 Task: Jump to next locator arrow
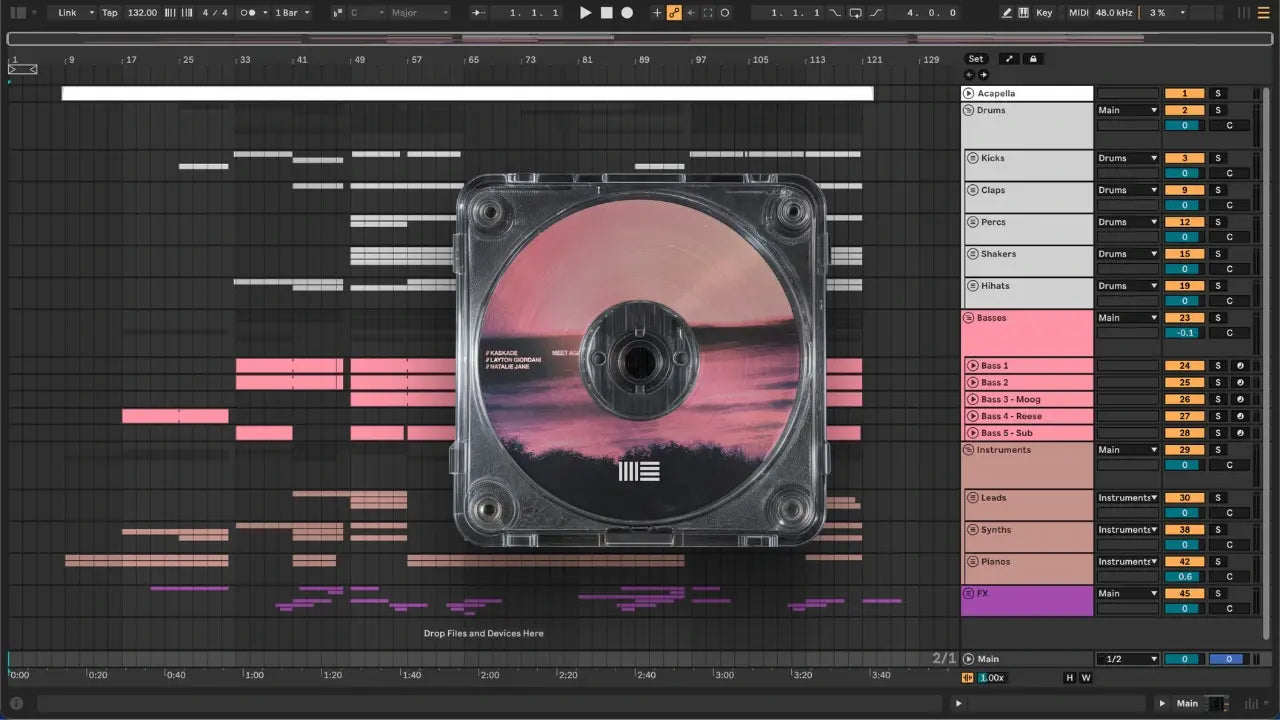[x=983, y=75]
